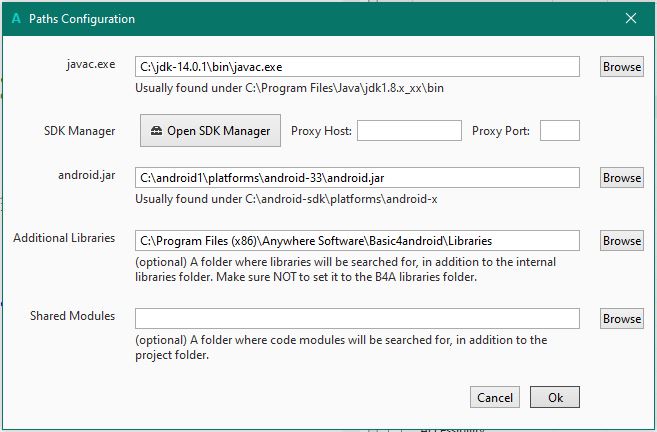657x432 pixels.
Task: Browse for the android.jar file
Action: (x=621, y=178)
